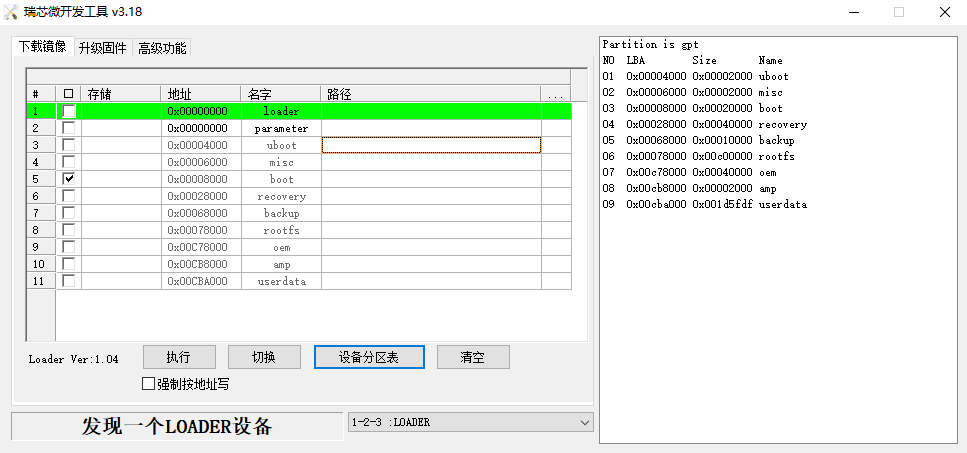Click the '...' browse column header
The height and width of the screenshot is (453, 967).
pos(556,94)
